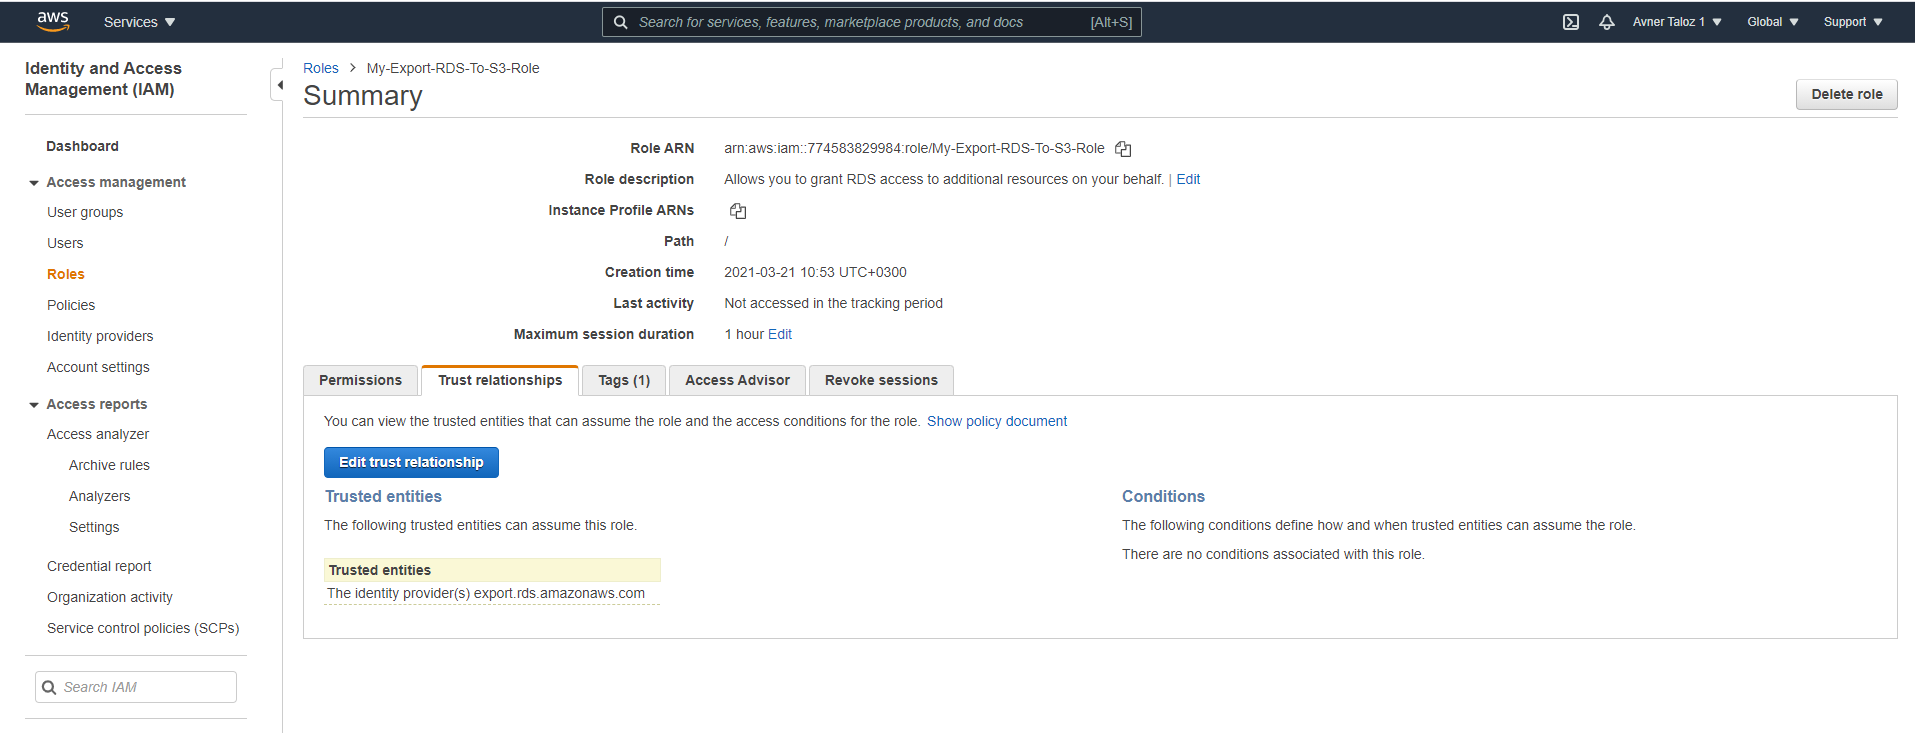Switch to the Permissions tab

(360, 380)
